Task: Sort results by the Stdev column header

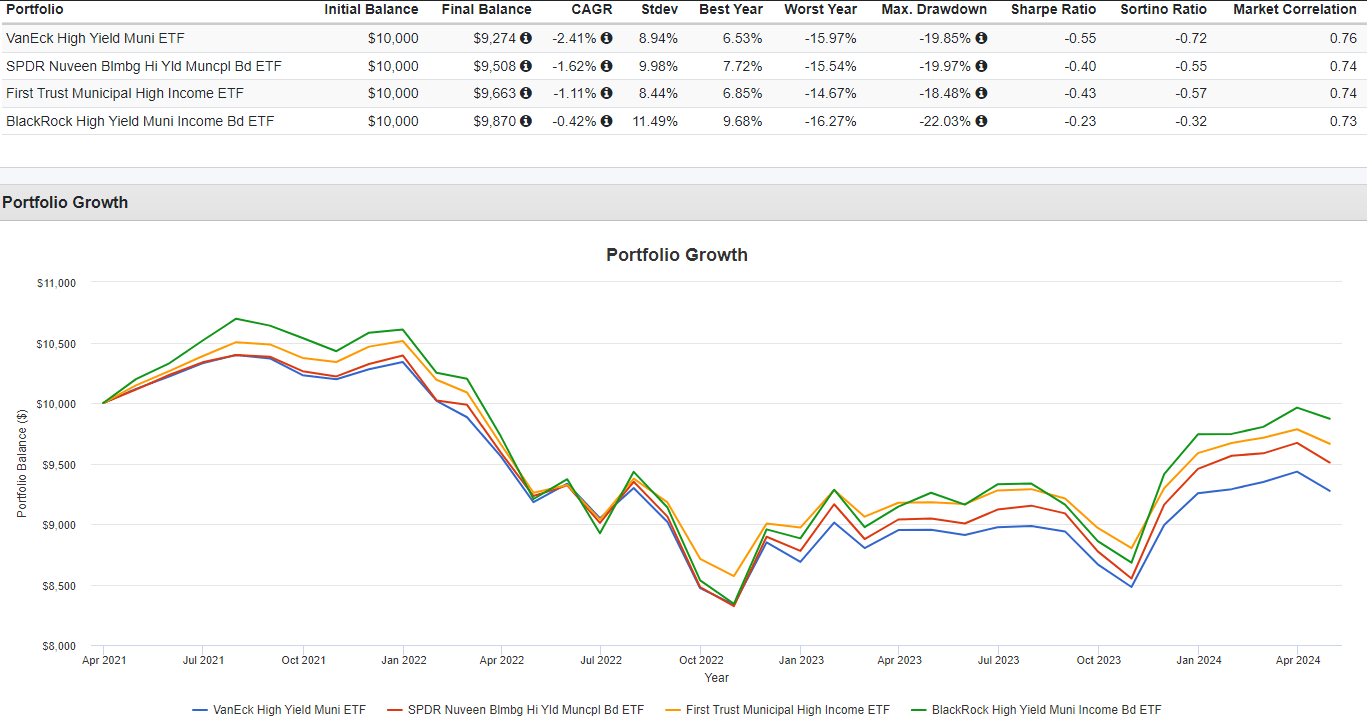Action: [x=659, y=9]
